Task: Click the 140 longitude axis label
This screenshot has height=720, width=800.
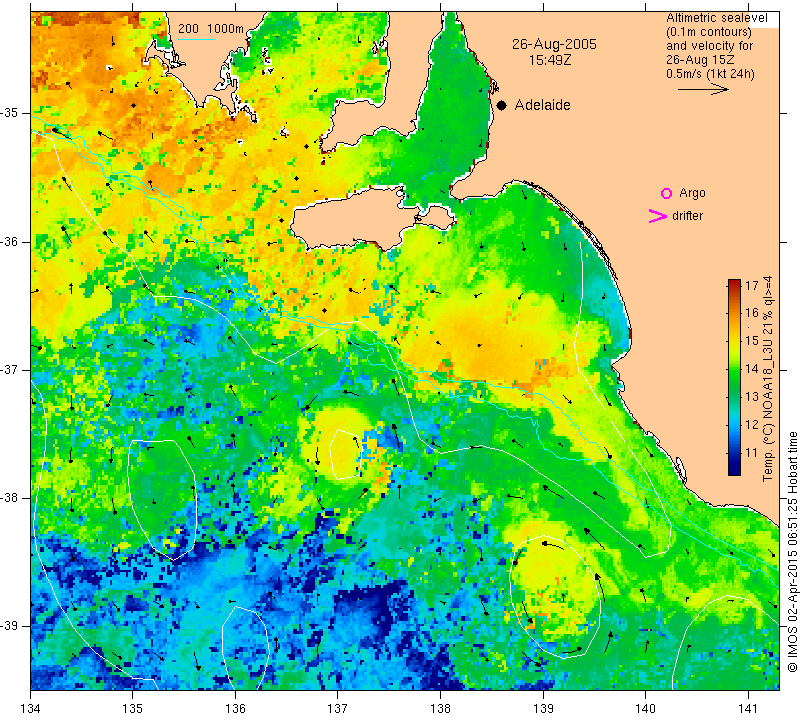Action: (645, 709)
